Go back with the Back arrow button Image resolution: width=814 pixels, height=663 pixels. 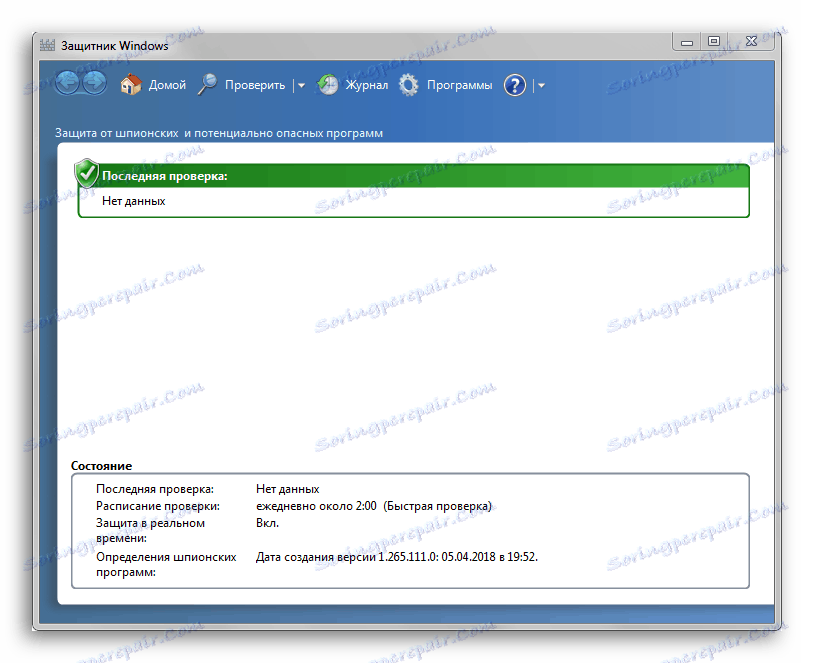67,83
